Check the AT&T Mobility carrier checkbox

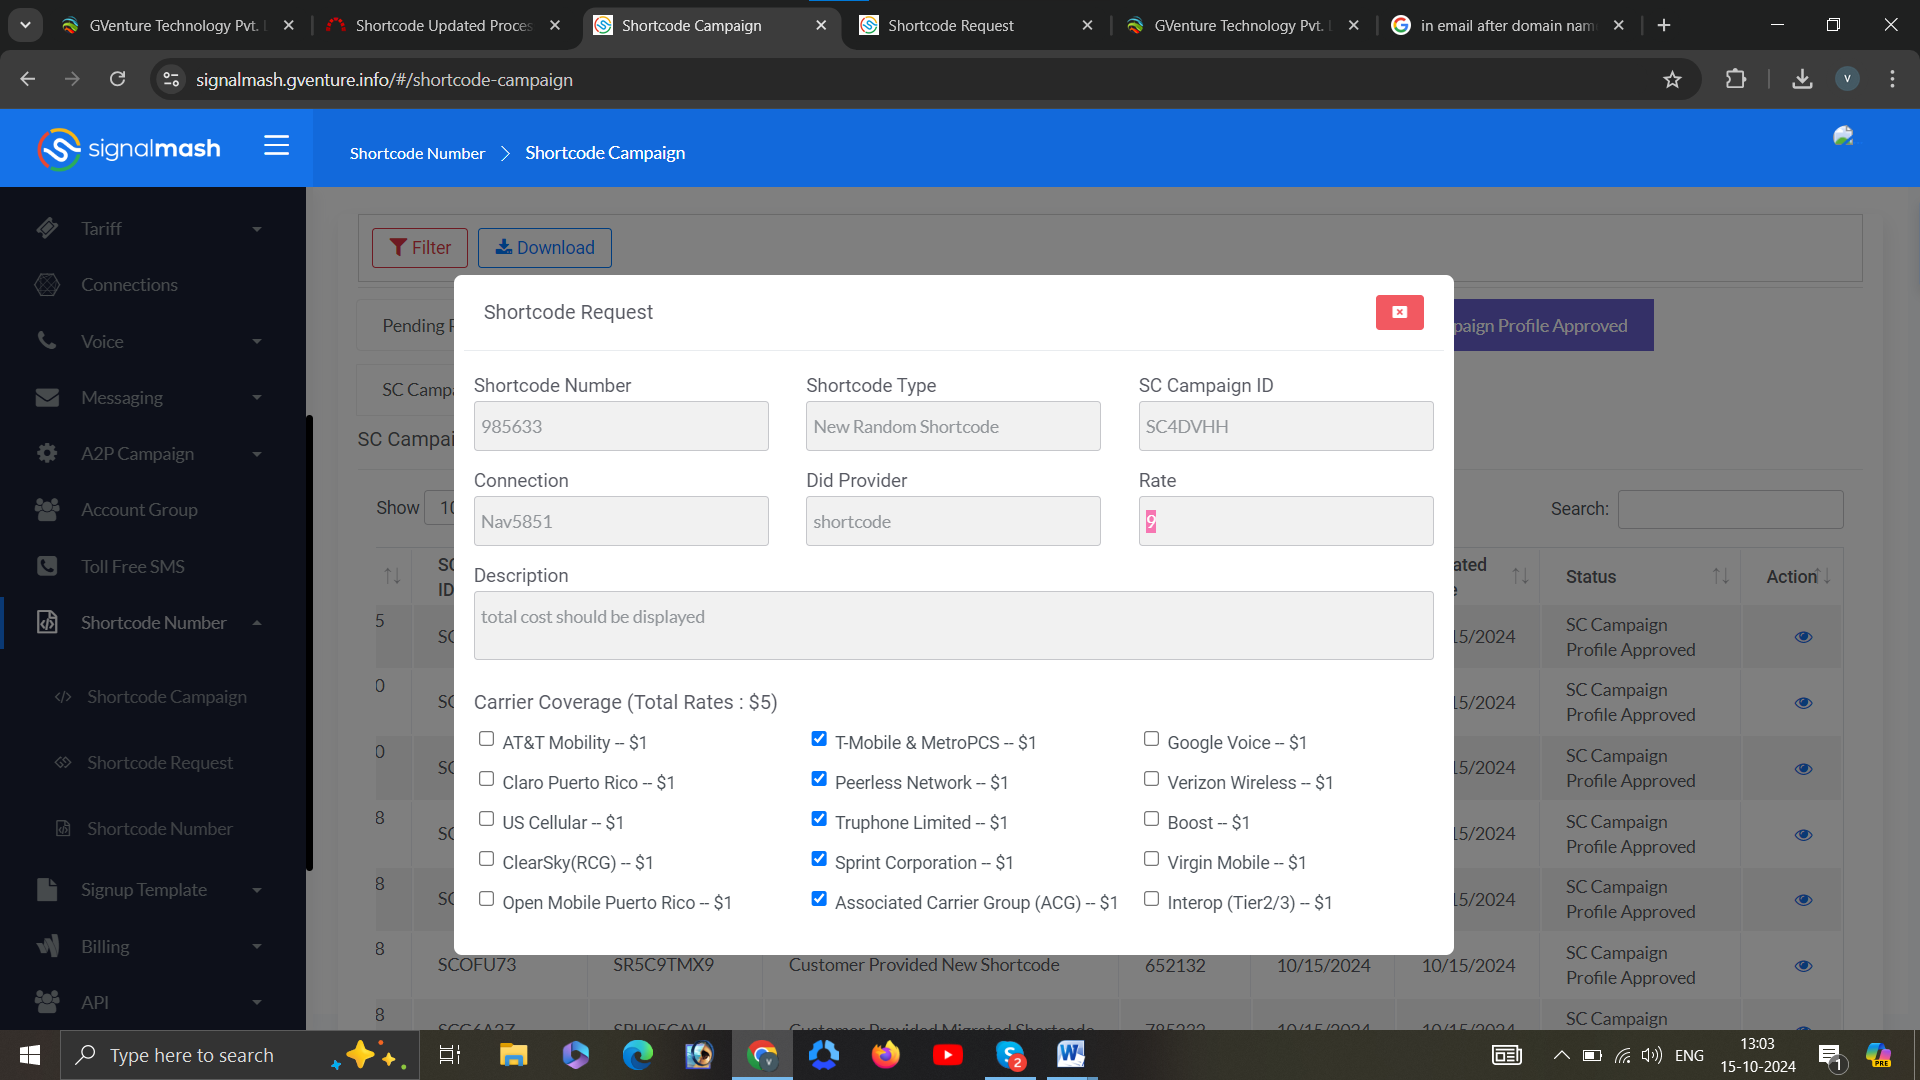486,739
